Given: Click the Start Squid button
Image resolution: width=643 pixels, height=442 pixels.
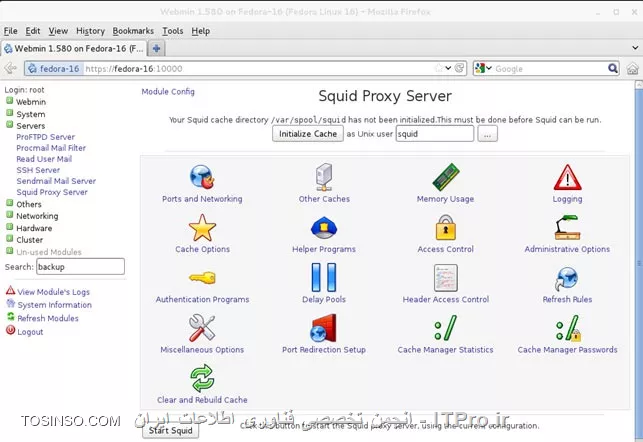Looking at the screenshot, I should click(171, 430).
